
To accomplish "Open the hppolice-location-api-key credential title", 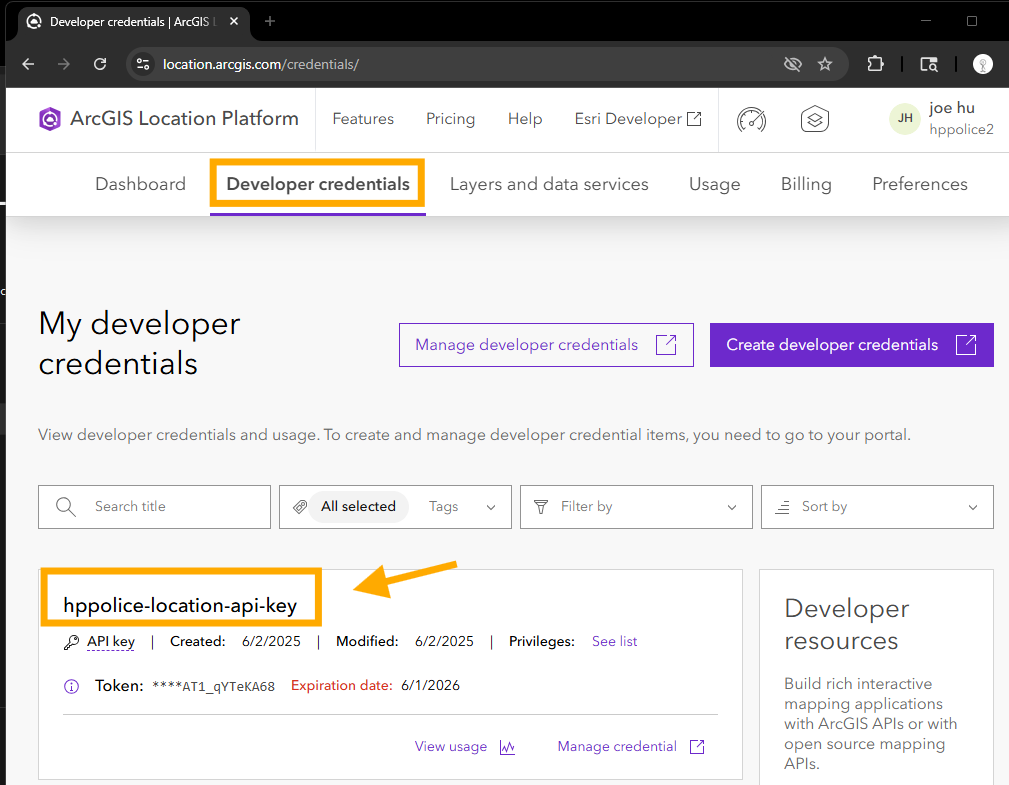I will point(180,605).
